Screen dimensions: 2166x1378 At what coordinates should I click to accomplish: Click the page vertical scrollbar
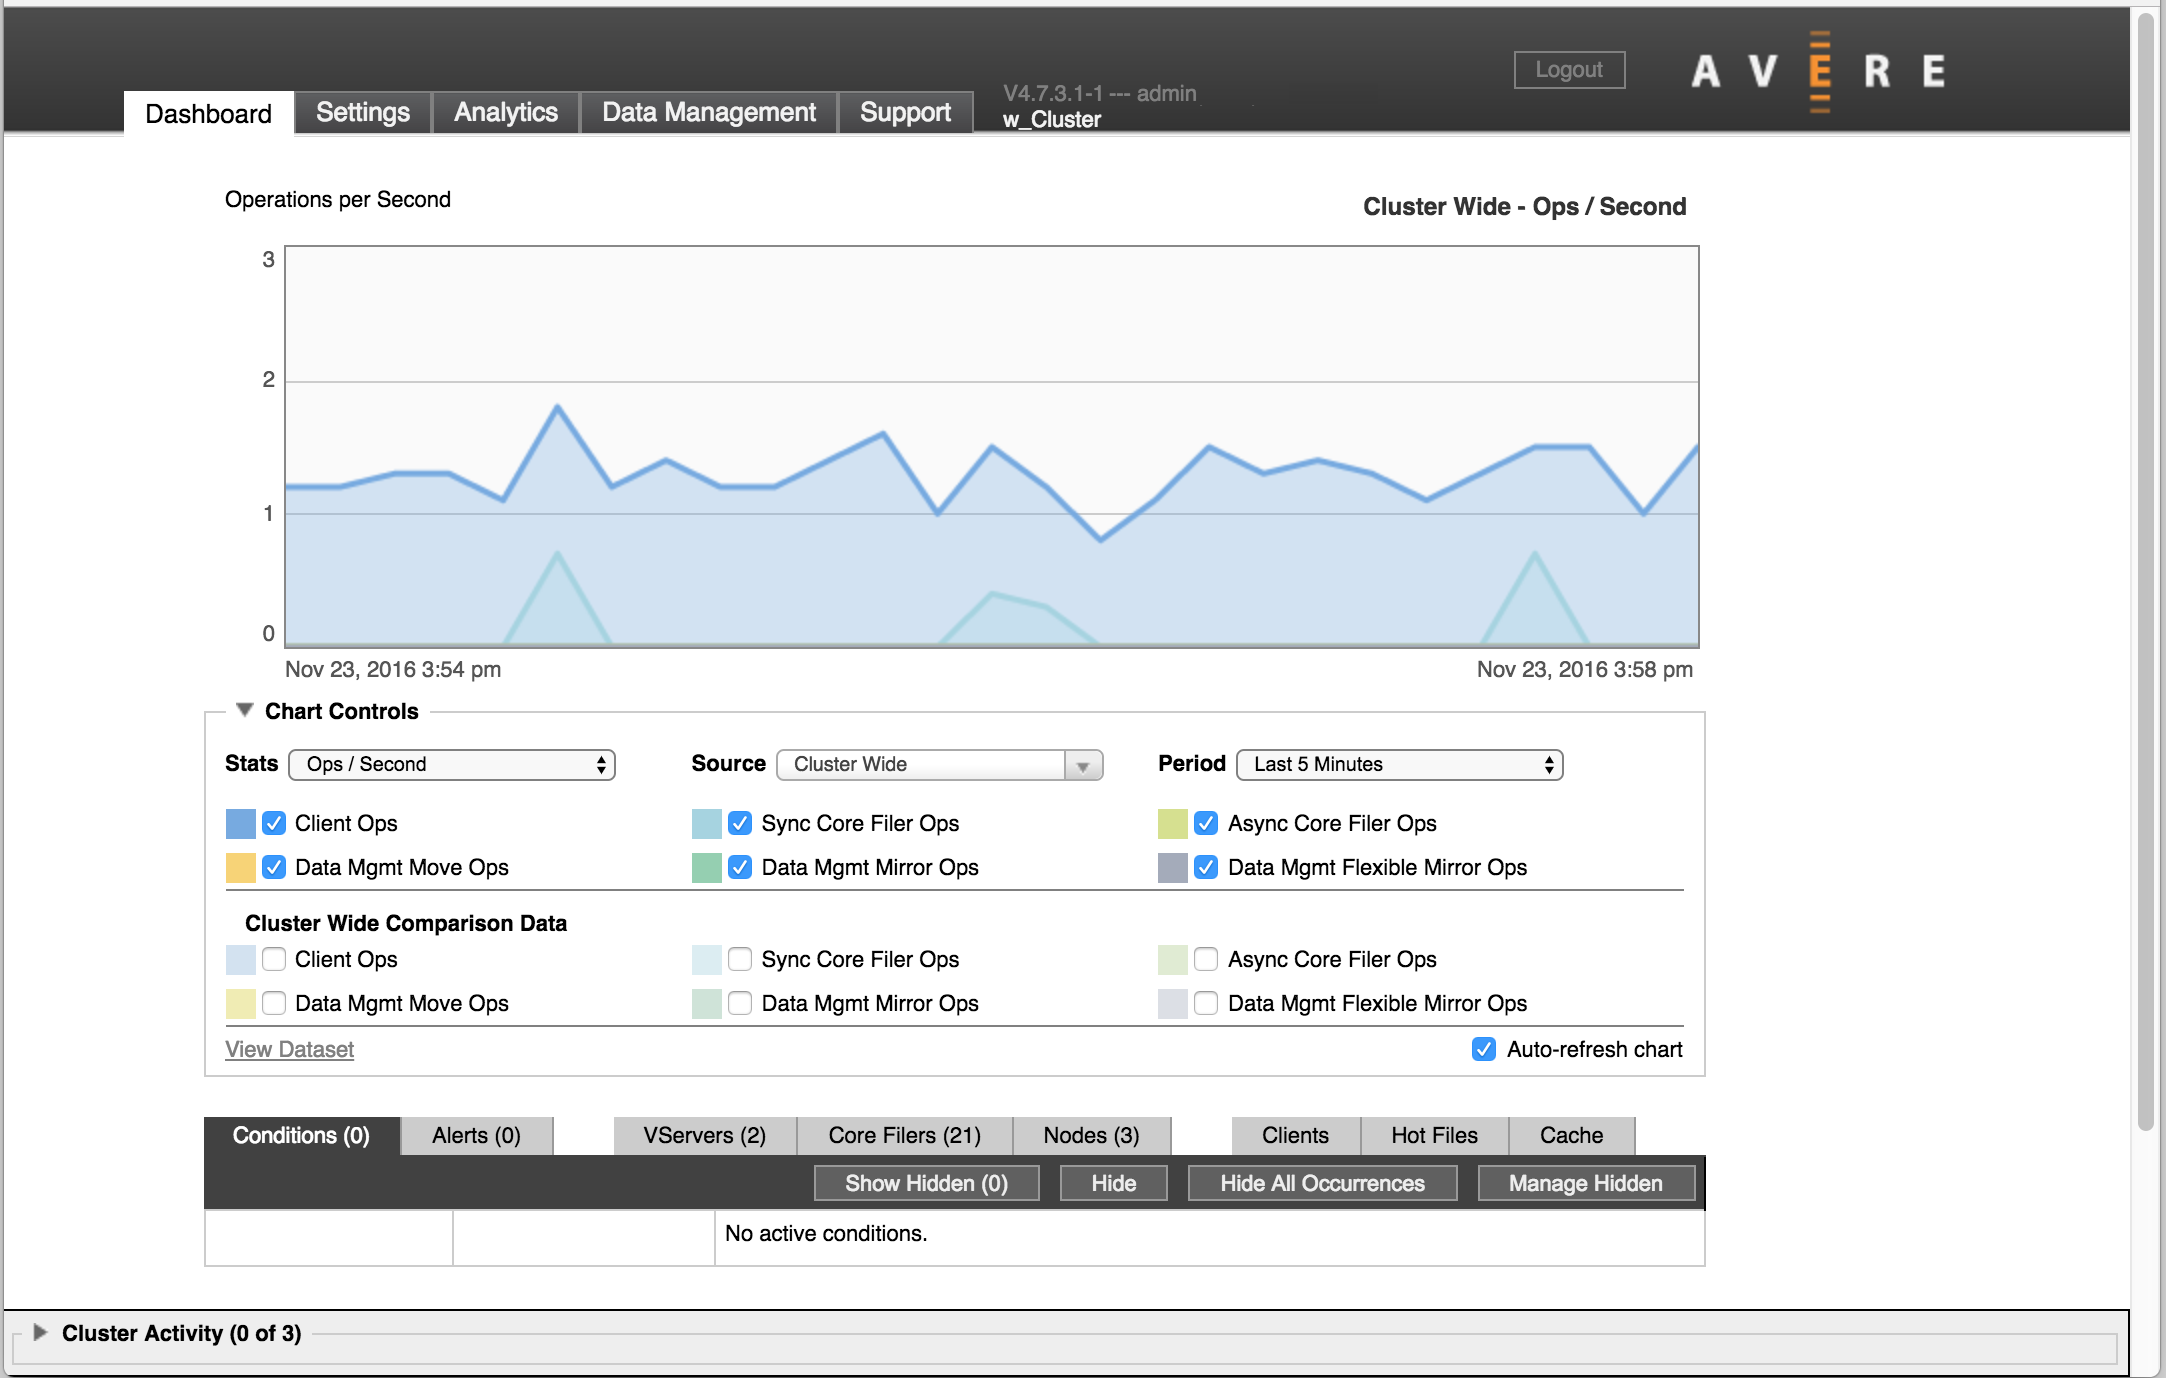point(2146,570)
